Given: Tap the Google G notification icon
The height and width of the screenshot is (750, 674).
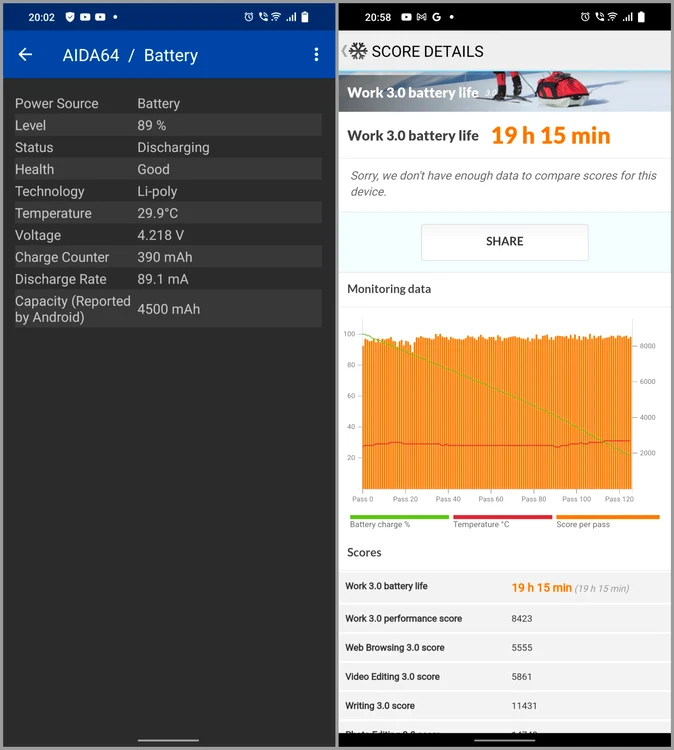Looking at the screenshot, I should pyautogui.click(x=437, y=17).
